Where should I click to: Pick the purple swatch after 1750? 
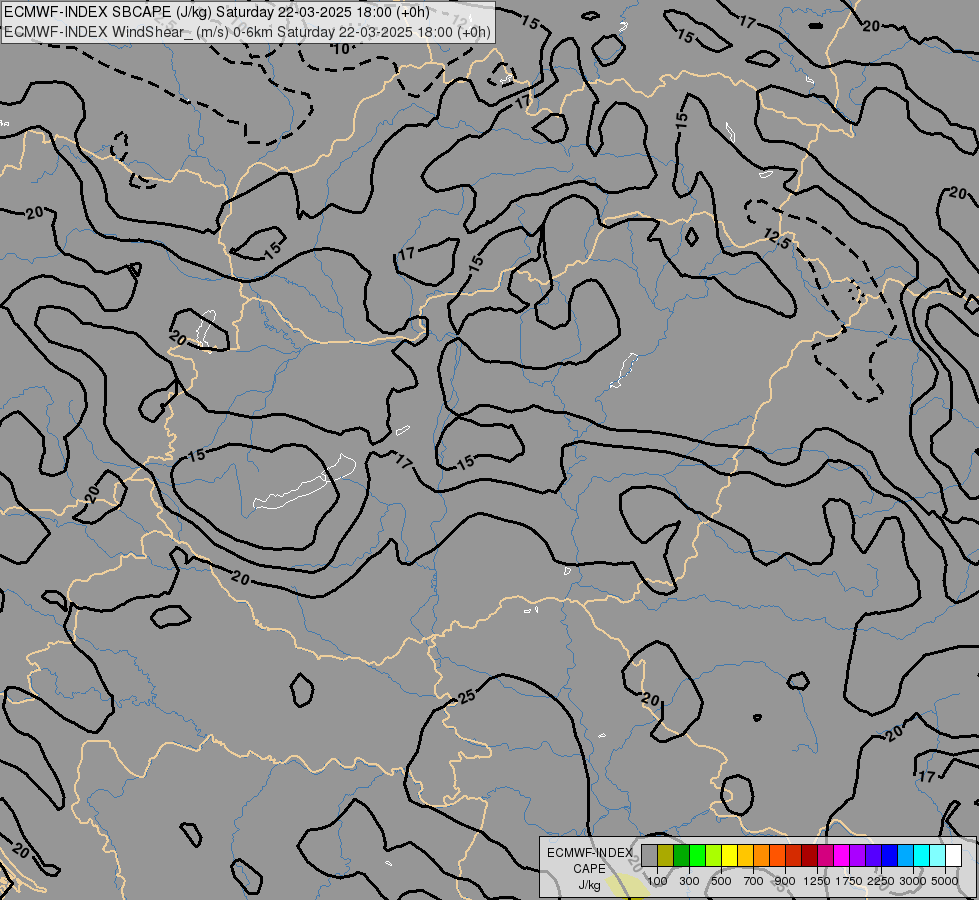point(858,855)
